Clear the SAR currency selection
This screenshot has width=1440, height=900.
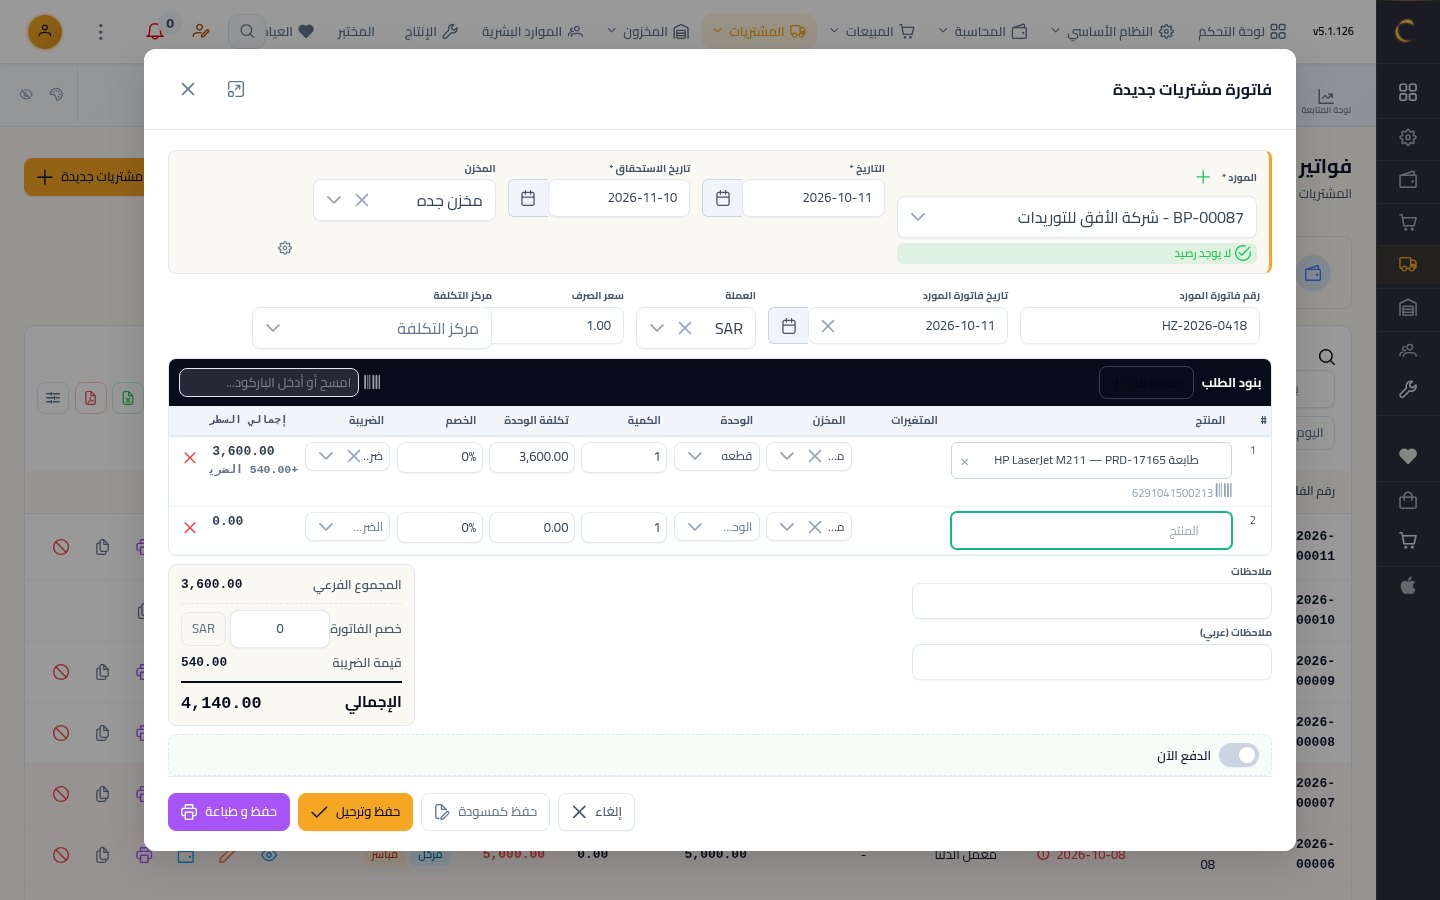[x=685, y=328]
